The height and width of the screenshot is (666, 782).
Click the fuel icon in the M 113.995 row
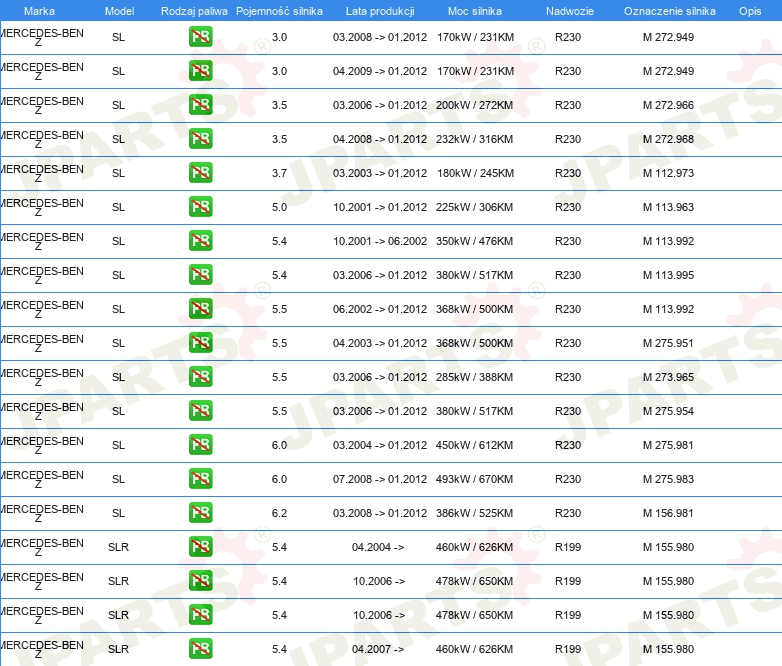coord(200,275)
